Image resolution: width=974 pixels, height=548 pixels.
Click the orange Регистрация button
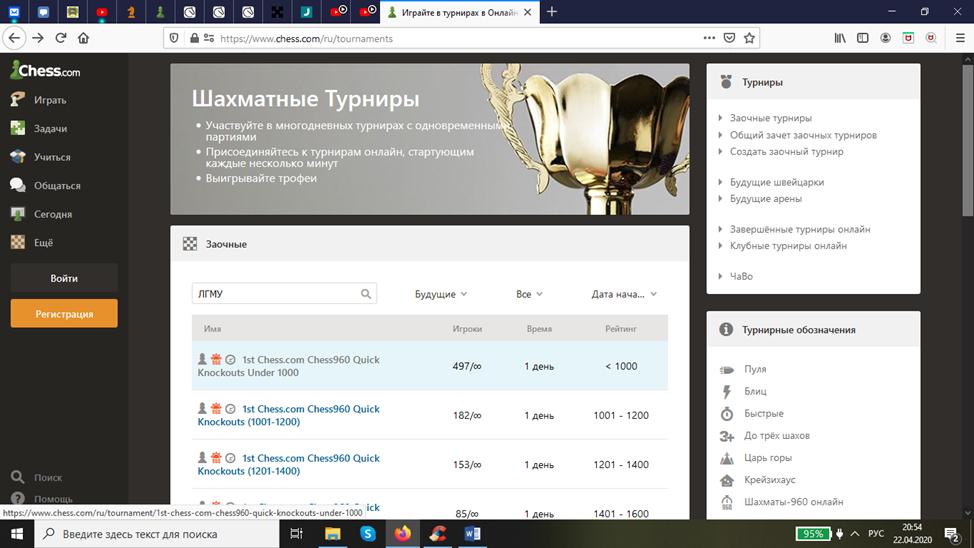click(64, 313)
